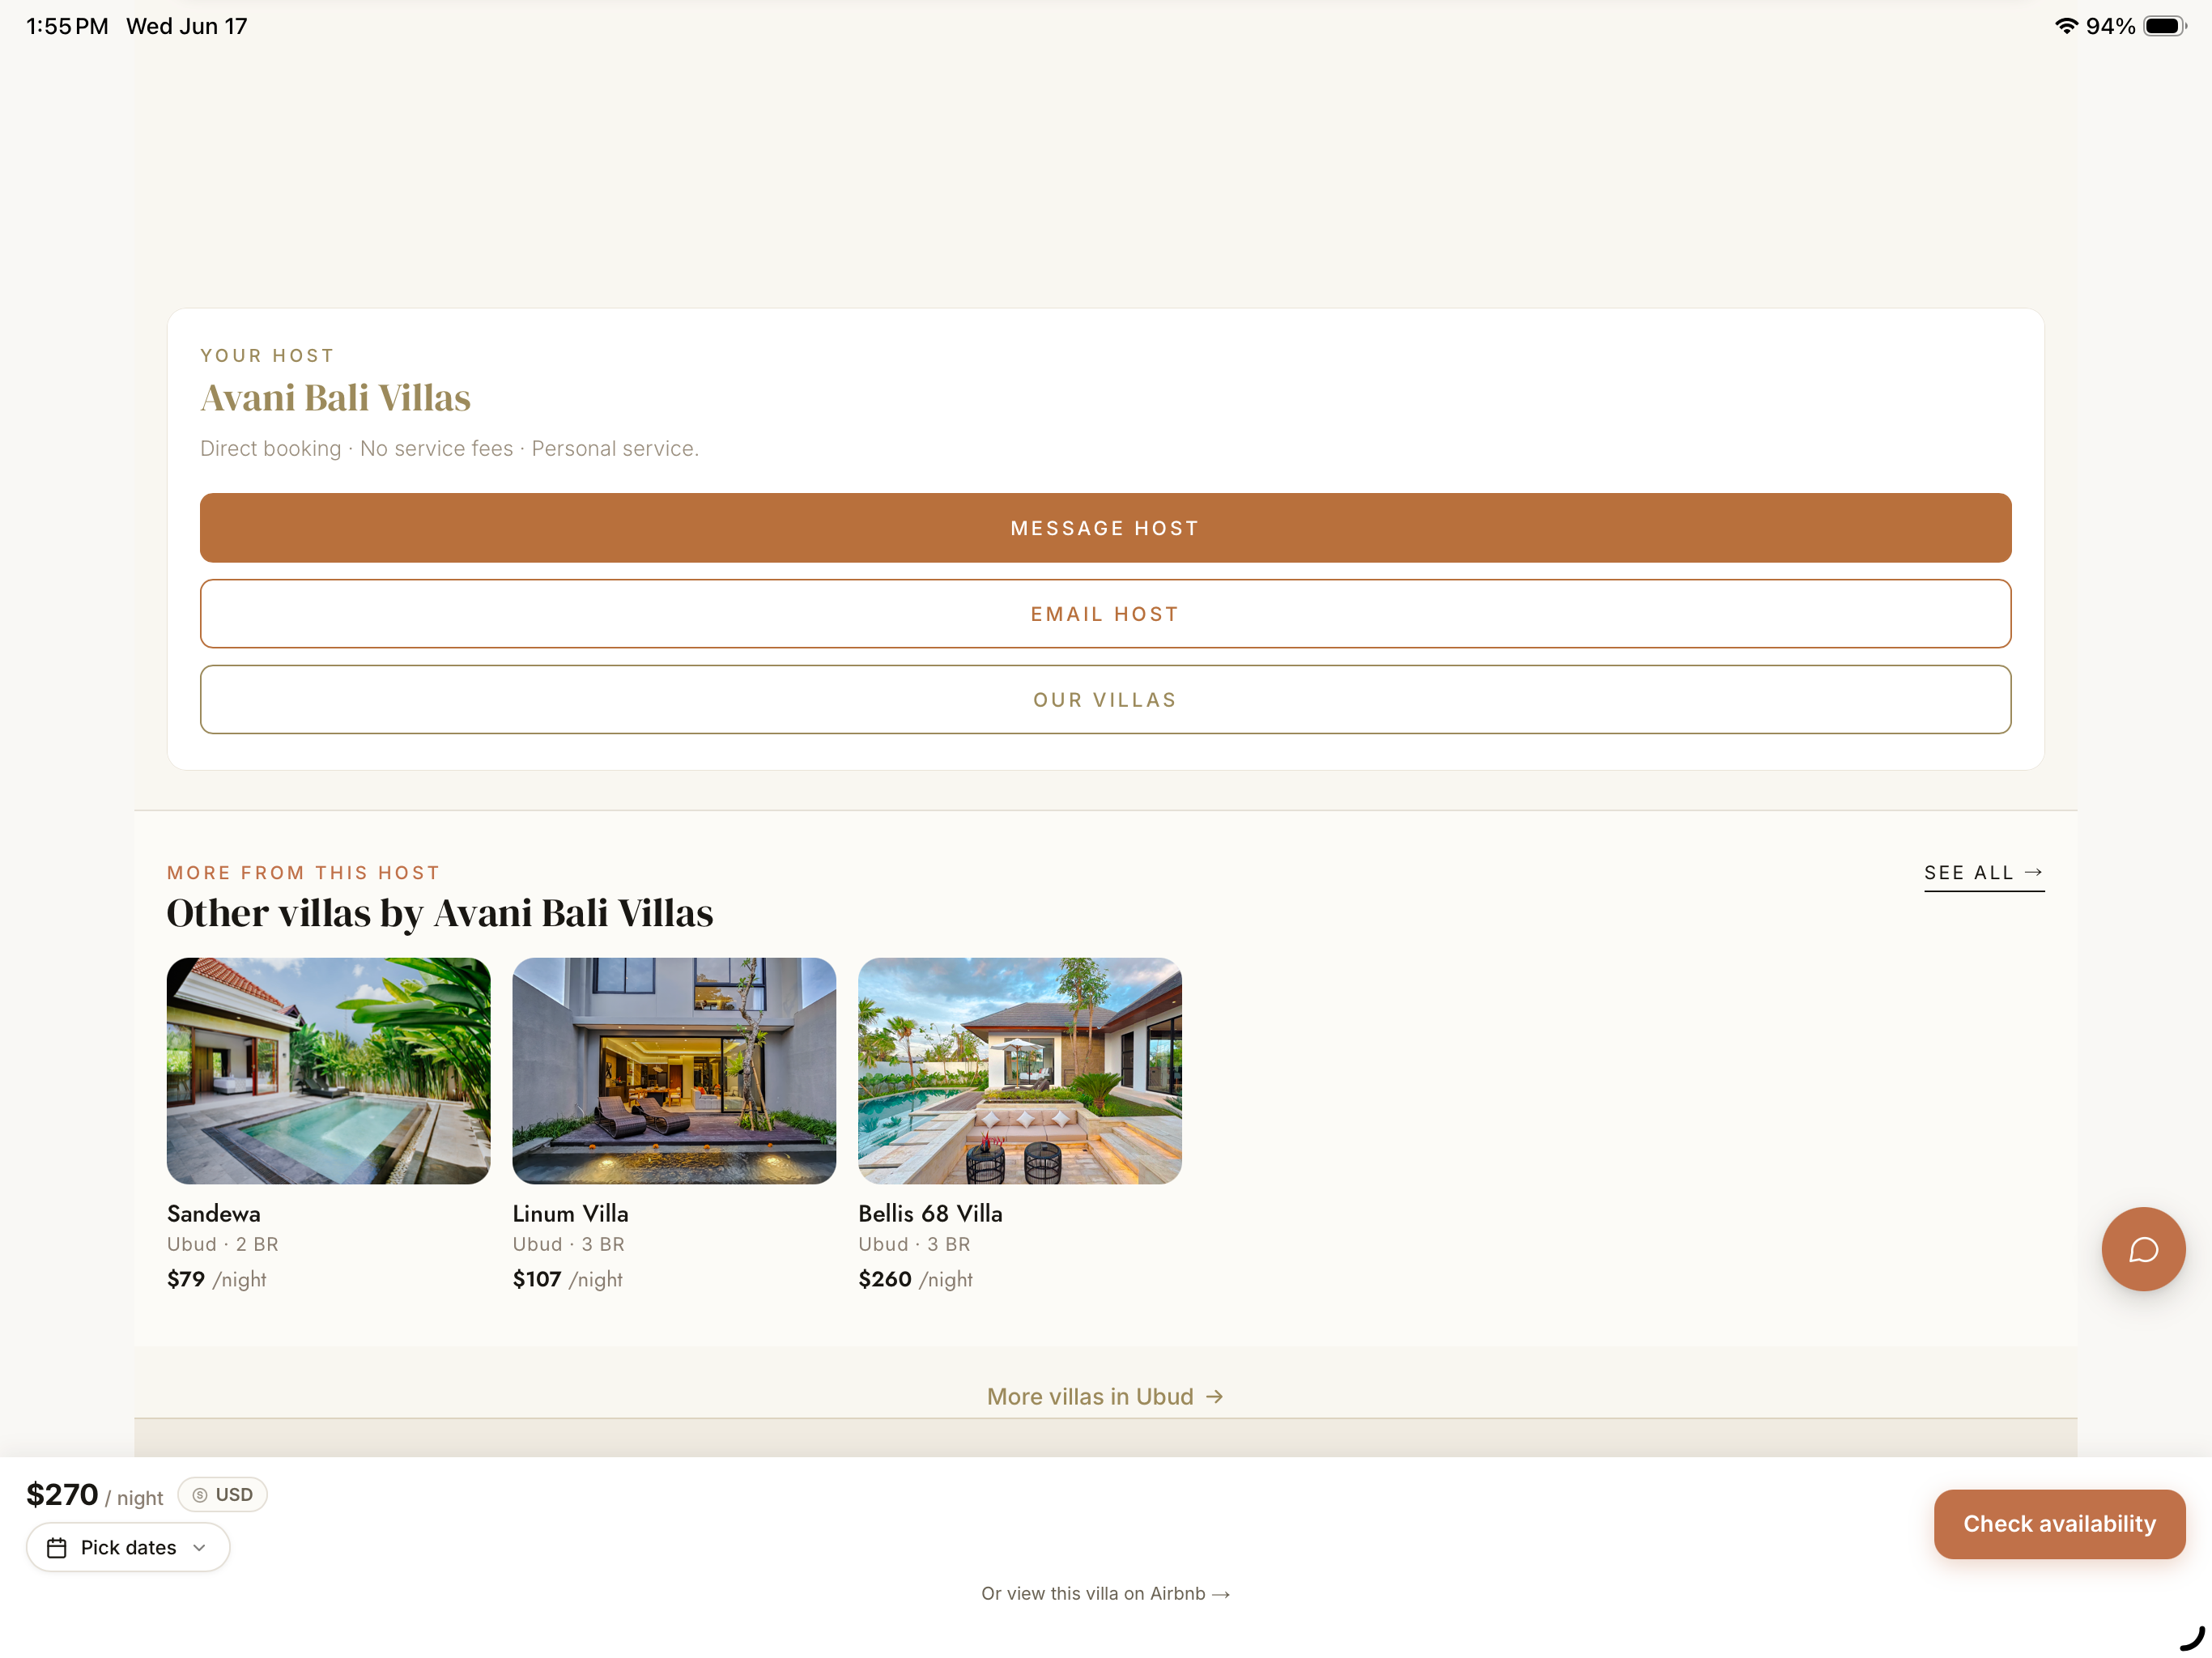Tap the $260 /night price
This screenshot has height=1658, width=2212.
pyautogui.click(x=915, y=1279)
